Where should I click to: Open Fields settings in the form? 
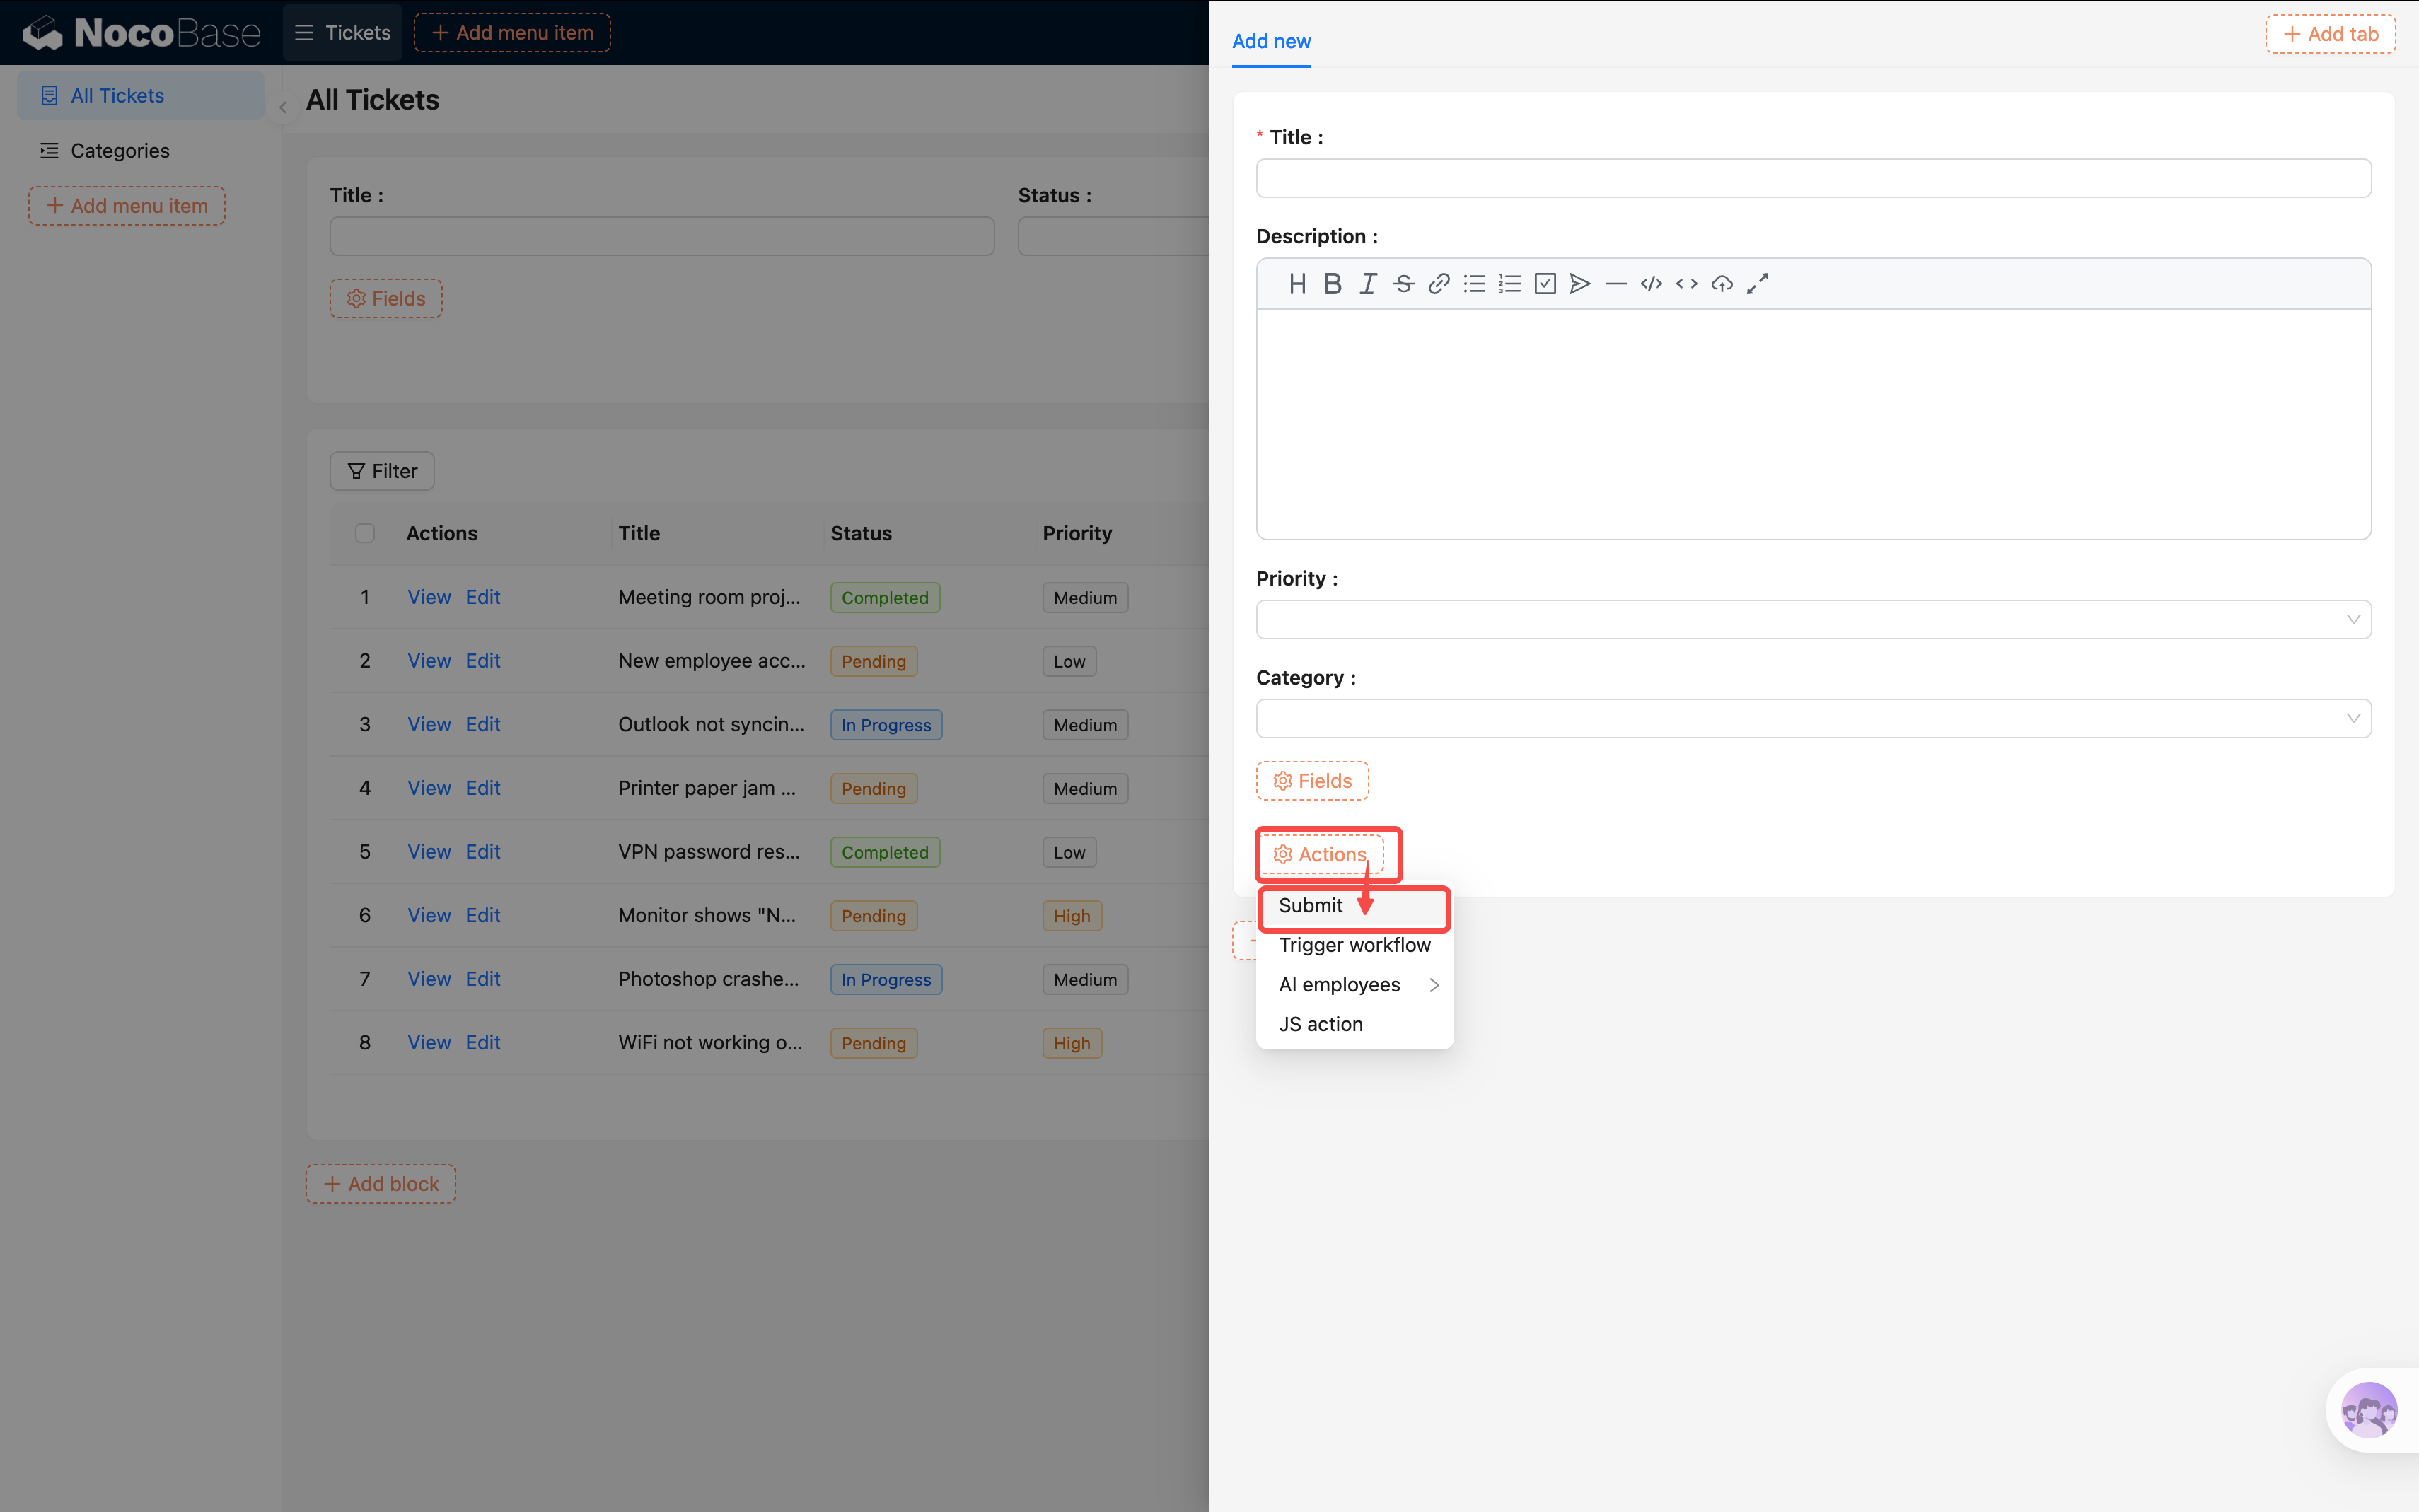tap(1312, 781)
